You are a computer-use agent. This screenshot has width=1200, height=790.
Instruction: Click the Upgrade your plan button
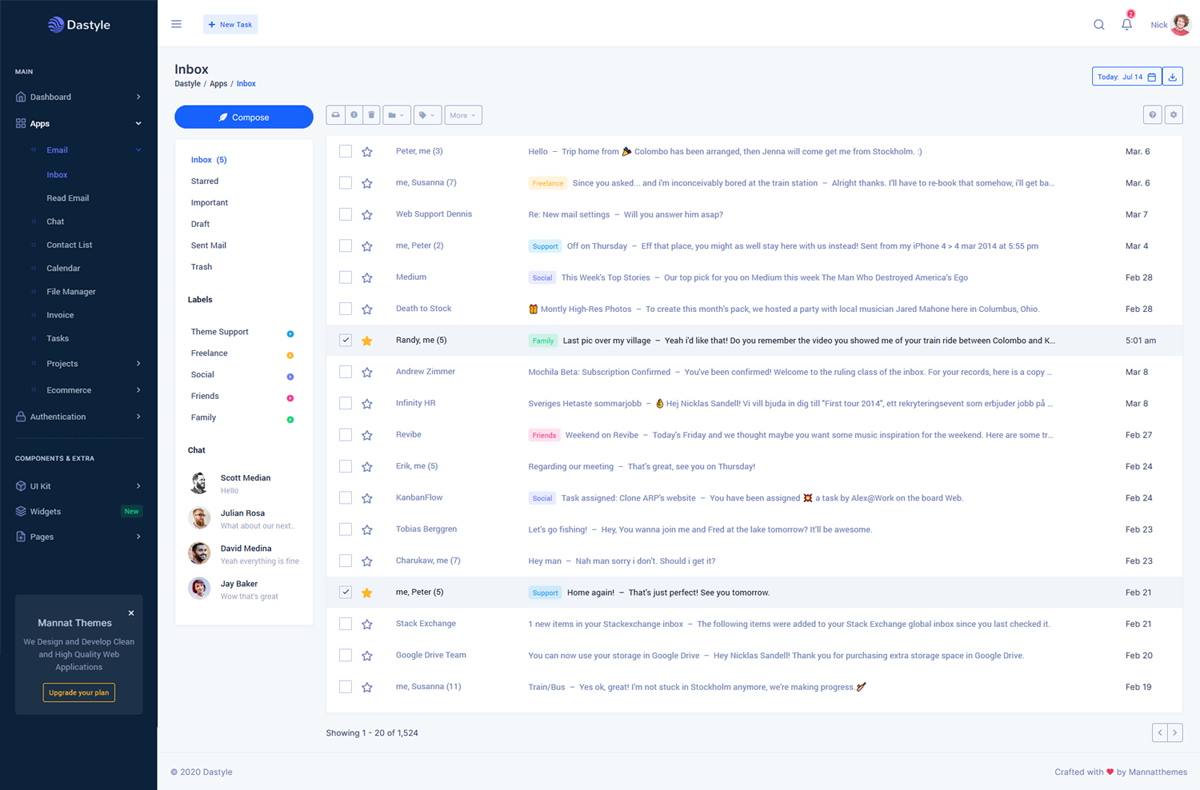pos(79,692)
